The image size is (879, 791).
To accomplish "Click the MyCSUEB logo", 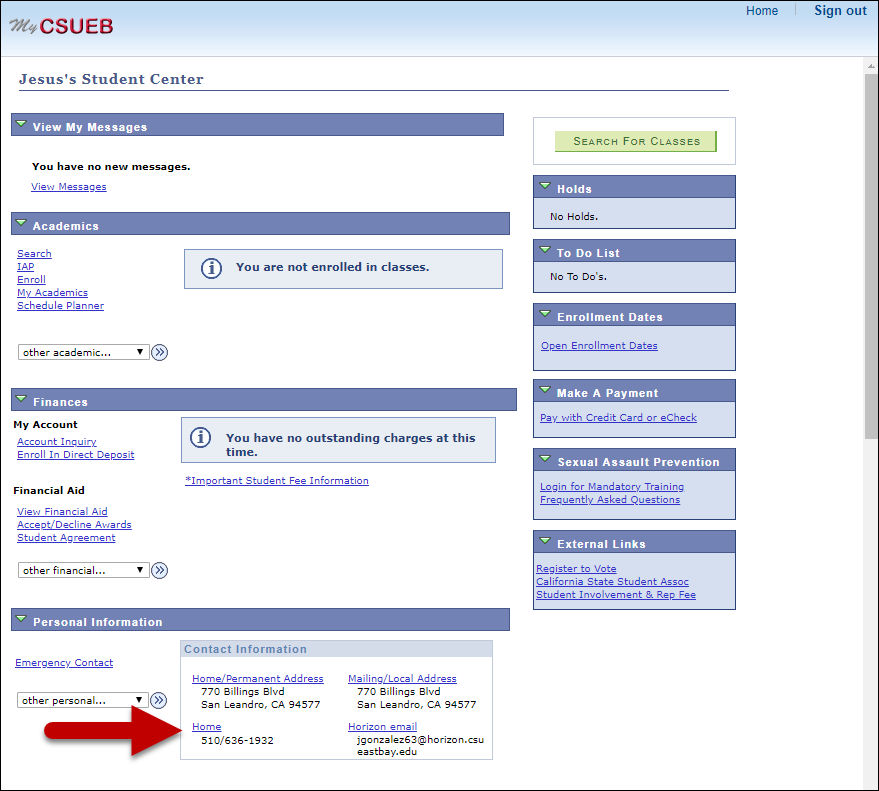I will point(61,26).
